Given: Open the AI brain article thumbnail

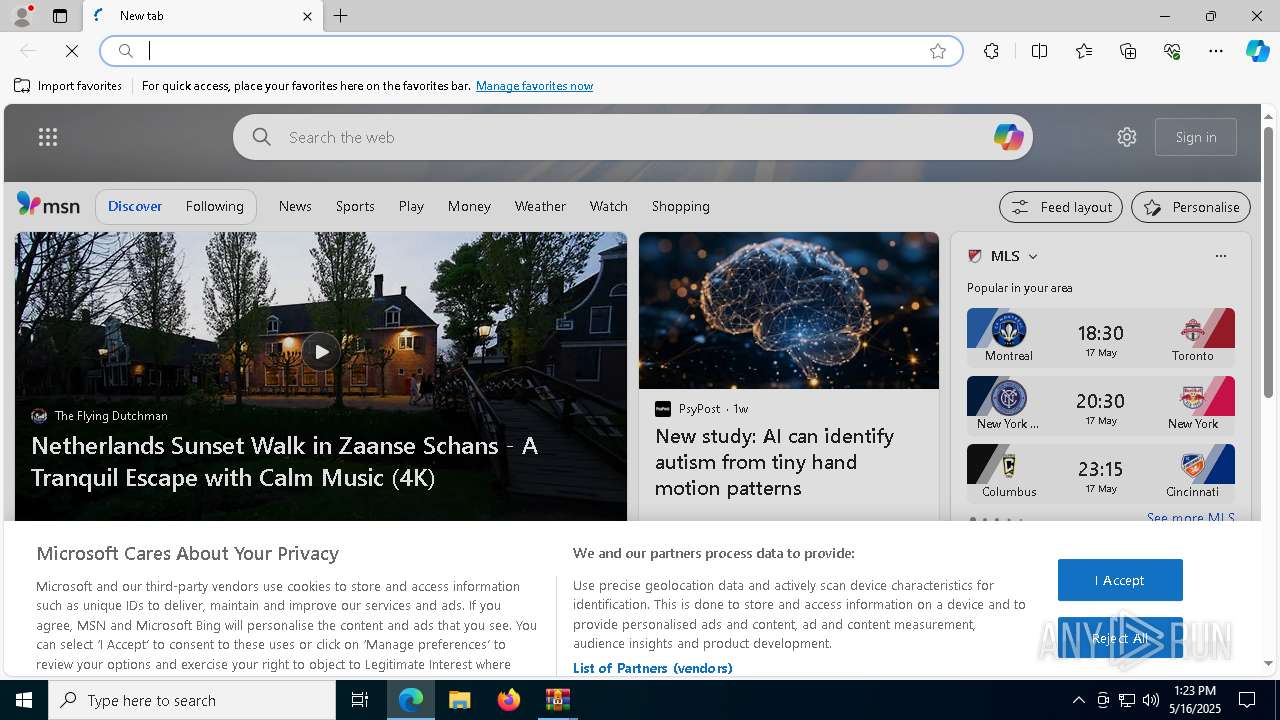Looking at the screenshot, I should [789, 311].
